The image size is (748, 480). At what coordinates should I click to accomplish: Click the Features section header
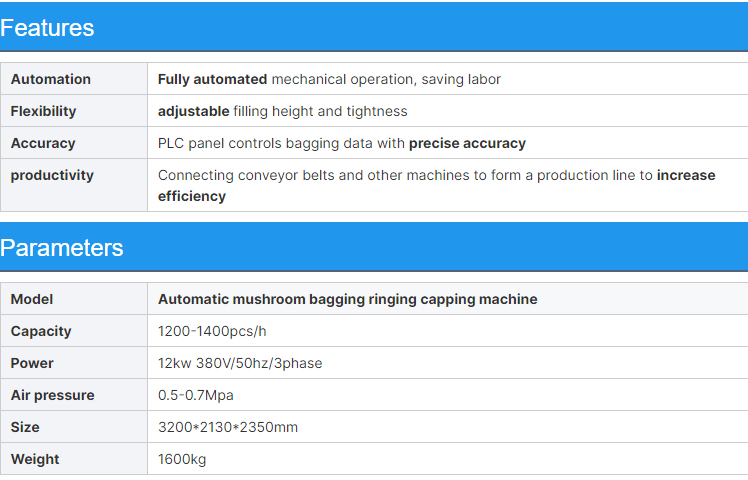click(48, 28)
